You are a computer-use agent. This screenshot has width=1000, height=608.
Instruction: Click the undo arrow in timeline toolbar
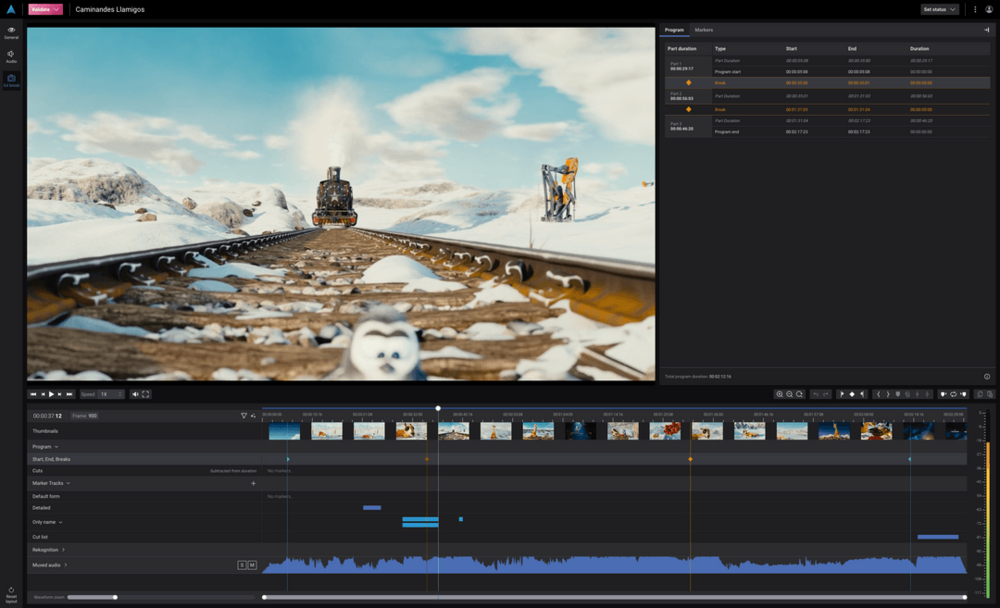click(815, 394)
